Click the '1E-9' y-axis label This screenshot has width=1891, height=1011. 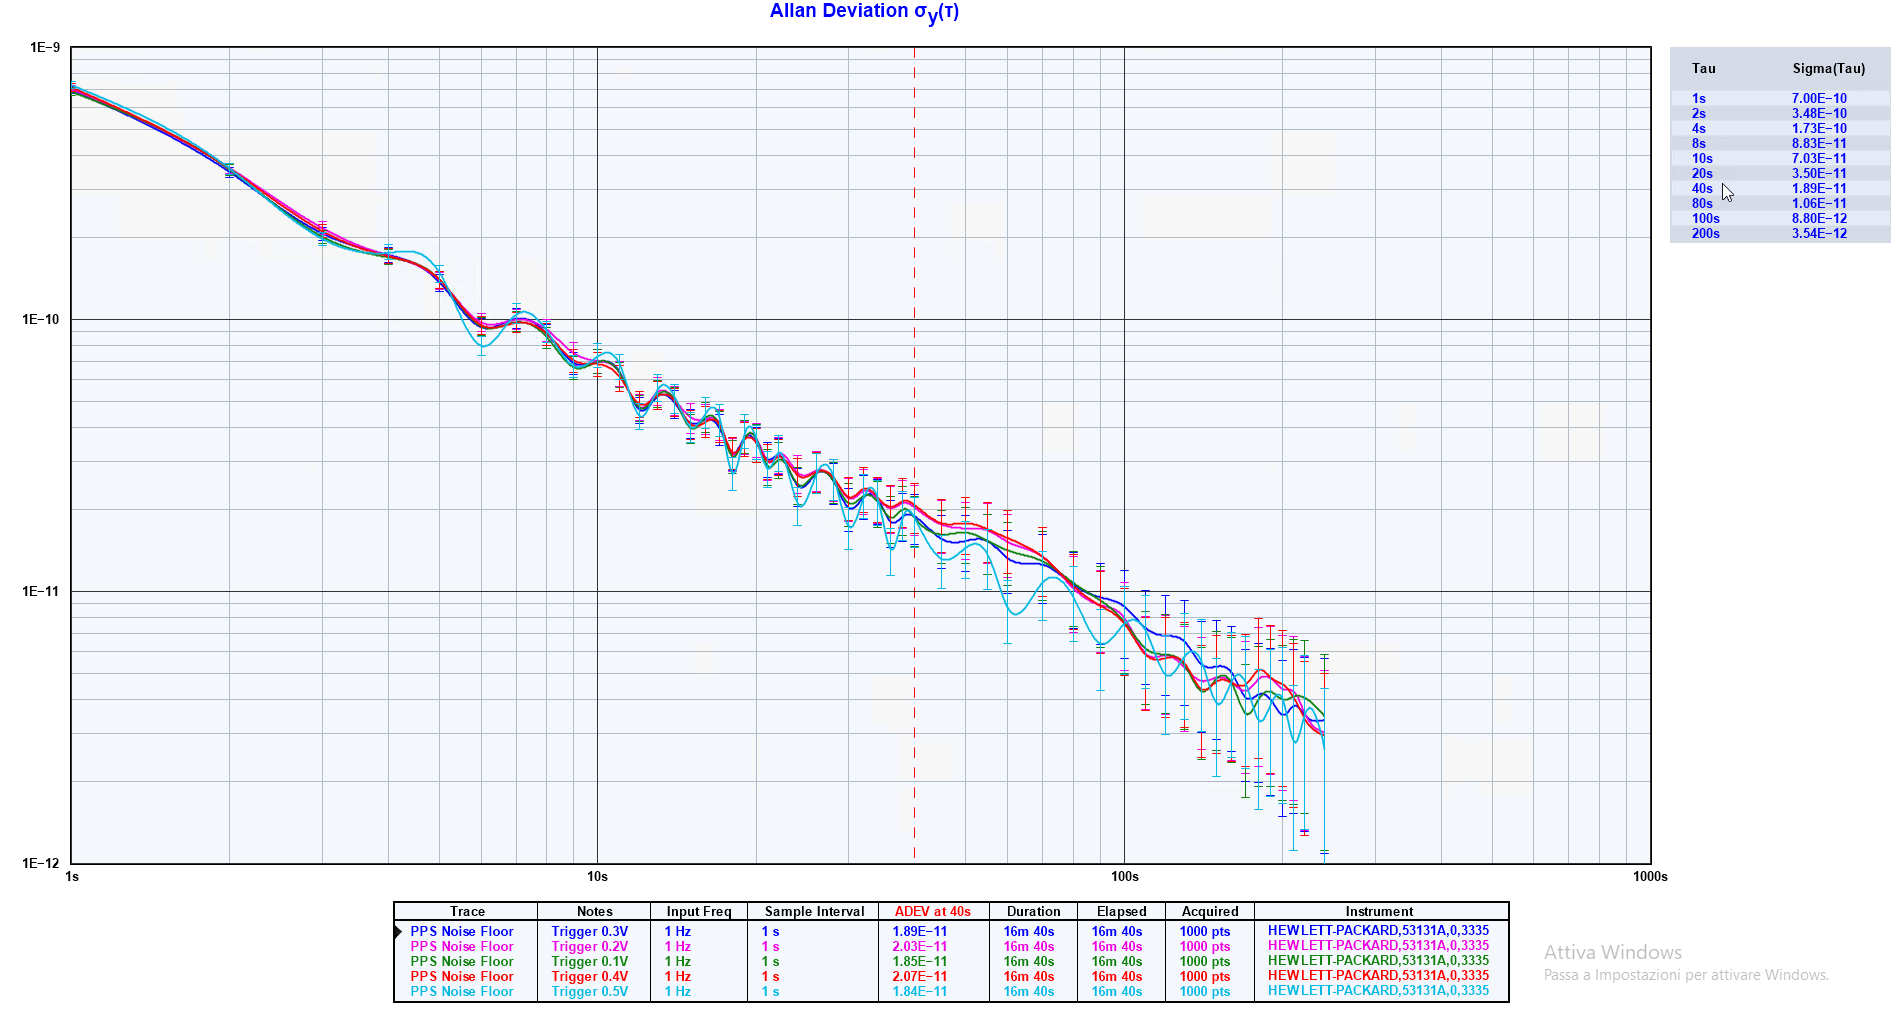click(x=45, y=47)
